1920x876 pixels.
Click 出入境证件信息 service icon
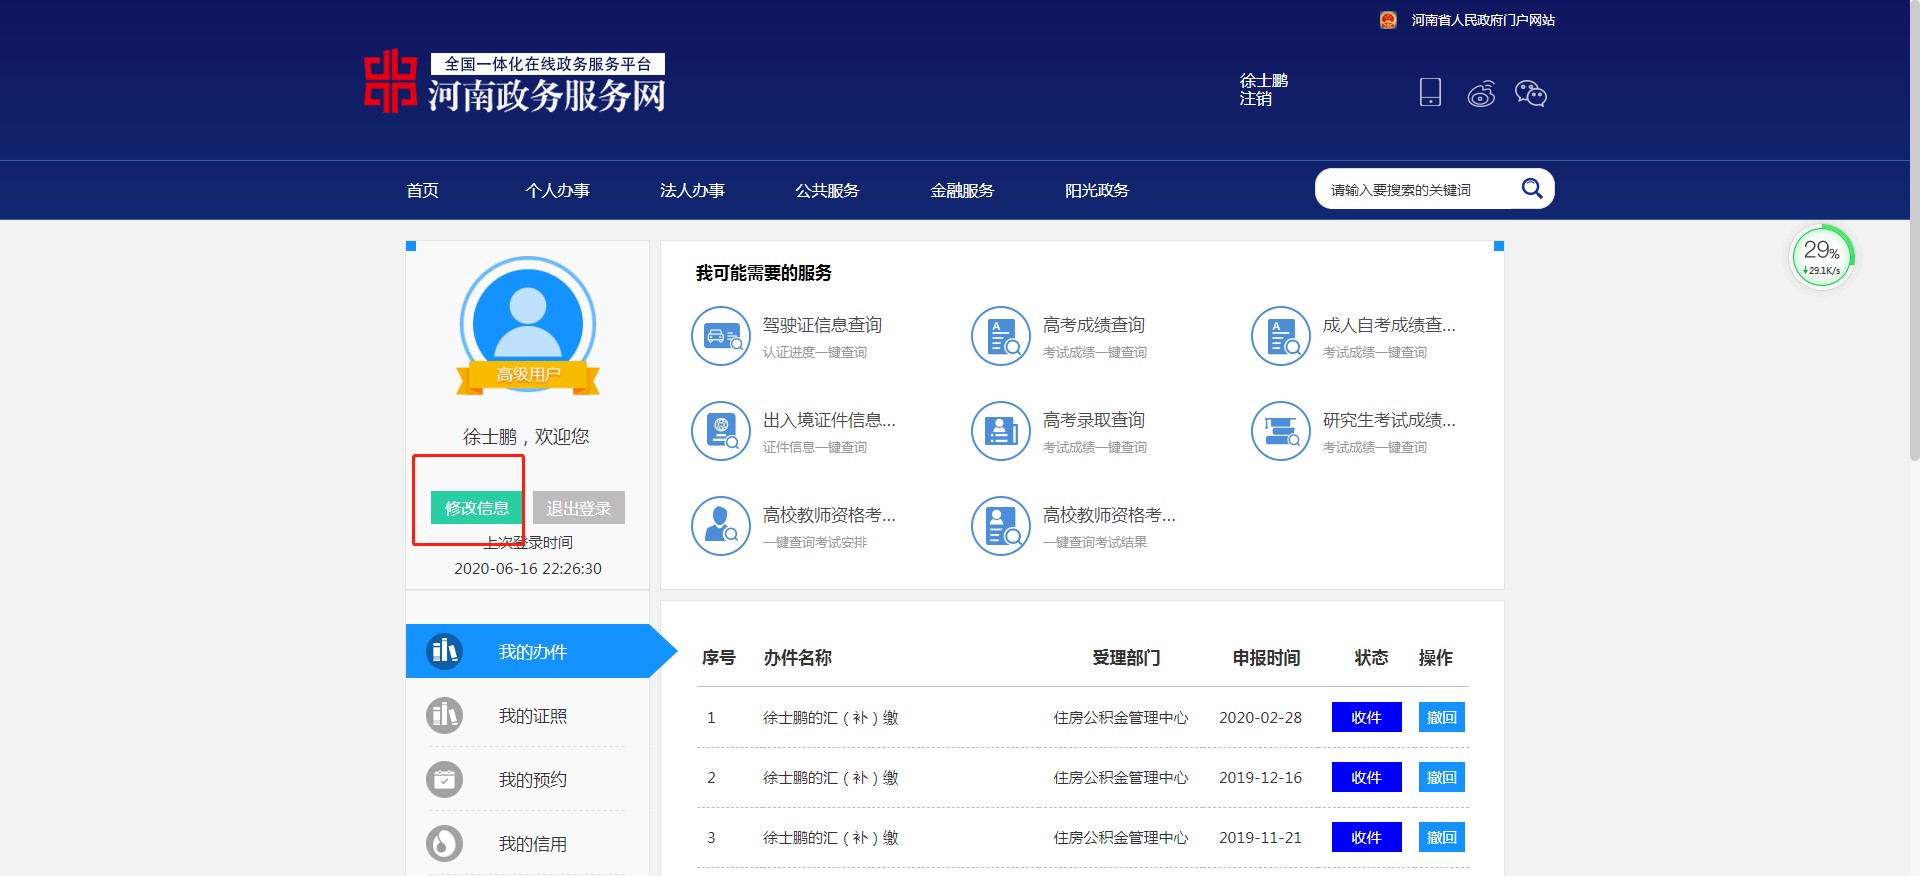720,431
